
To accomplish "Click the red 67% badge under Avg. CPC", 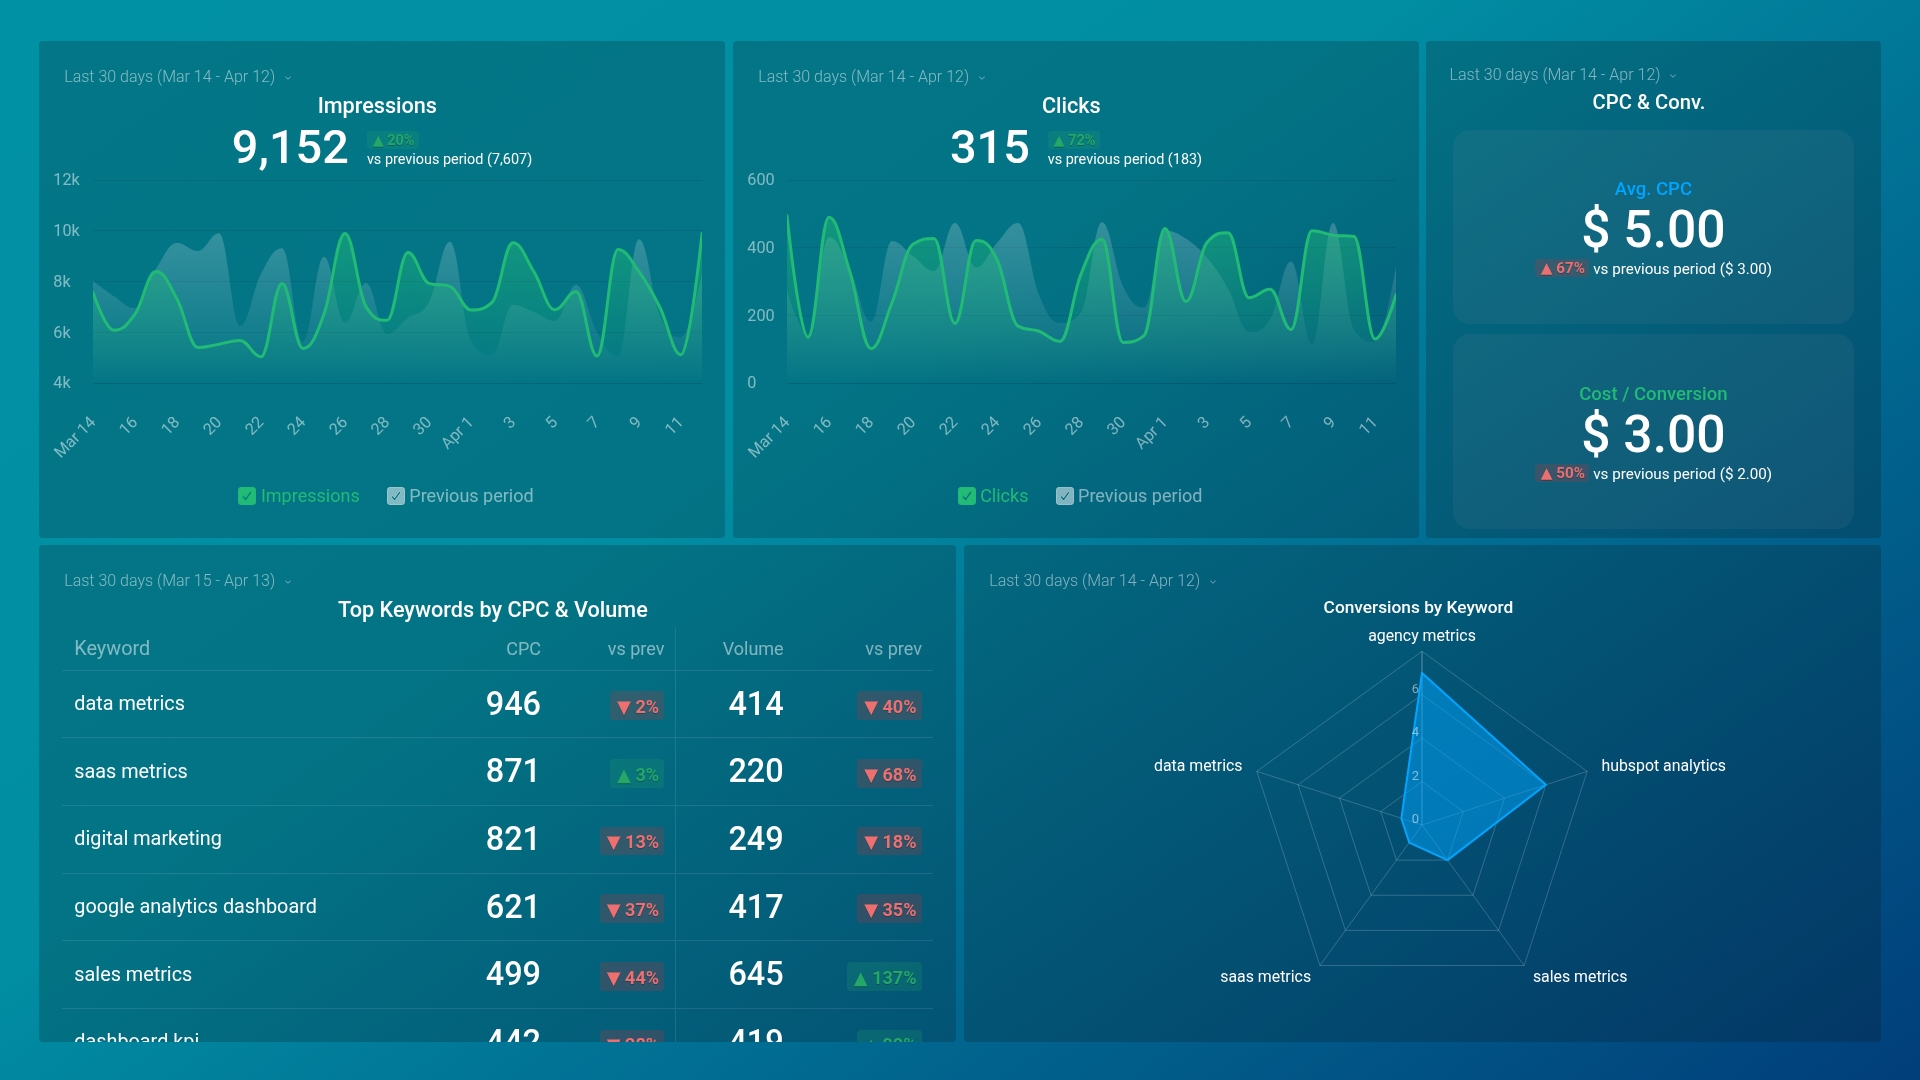I will tap(1561, 269).
